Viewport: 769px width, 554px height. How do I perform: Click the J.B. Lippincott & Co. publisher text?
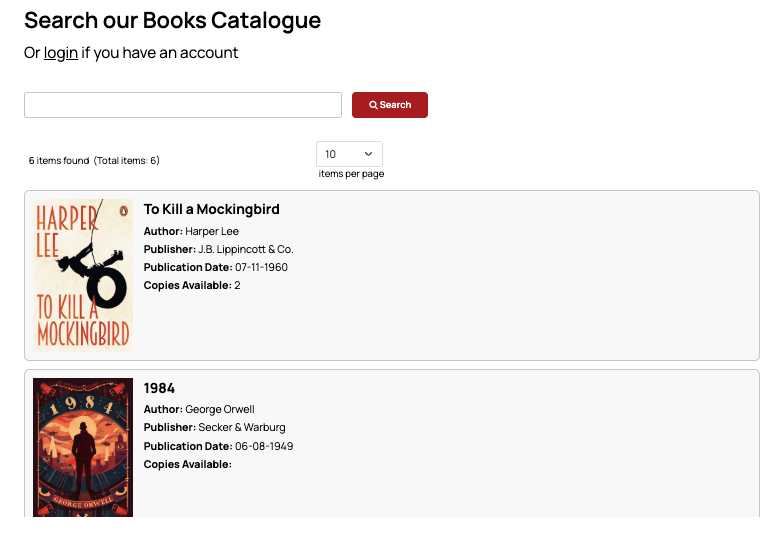[x=246, y=250]
